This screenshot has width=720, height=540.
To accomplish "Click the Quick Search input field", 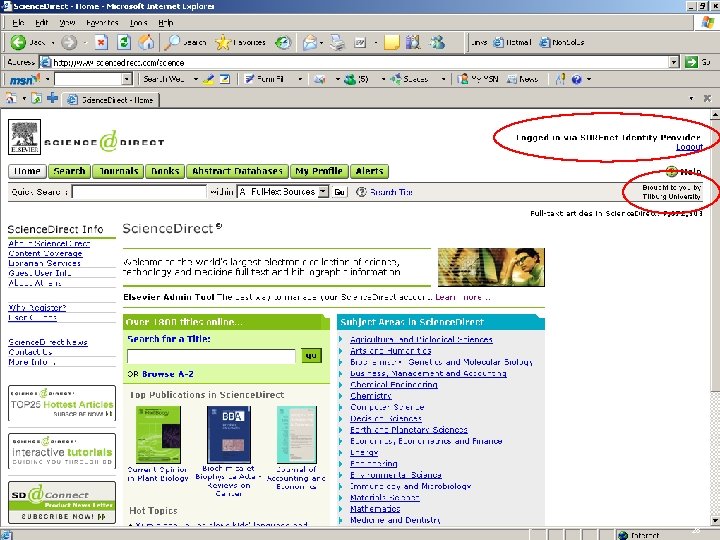I will 139,192.
